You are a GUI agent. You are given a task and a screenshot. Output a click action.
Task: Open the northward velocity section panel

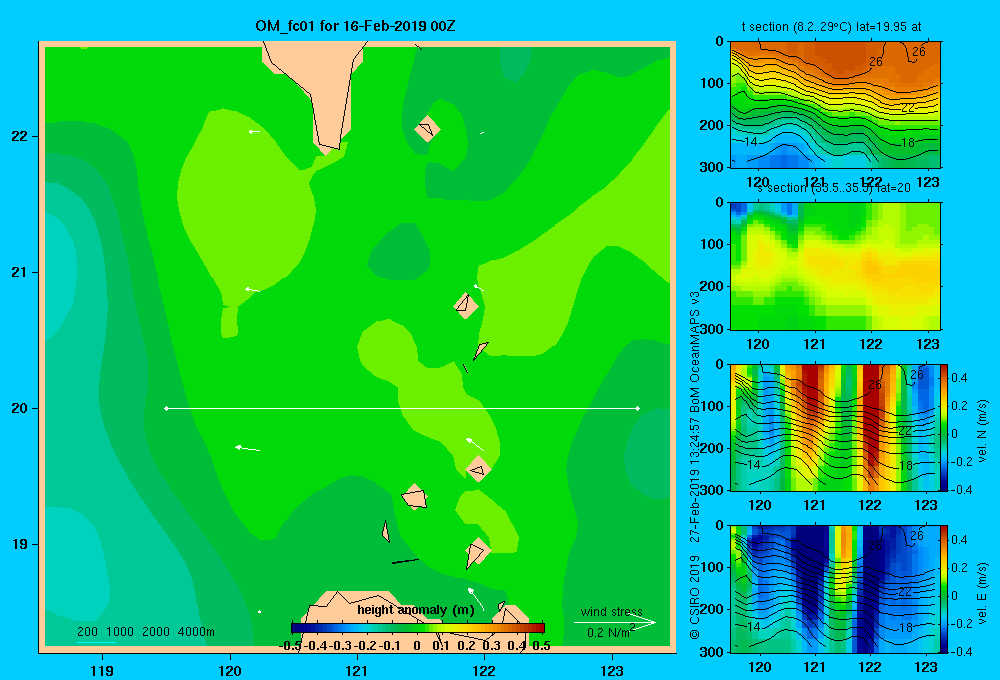coord(834,427)
